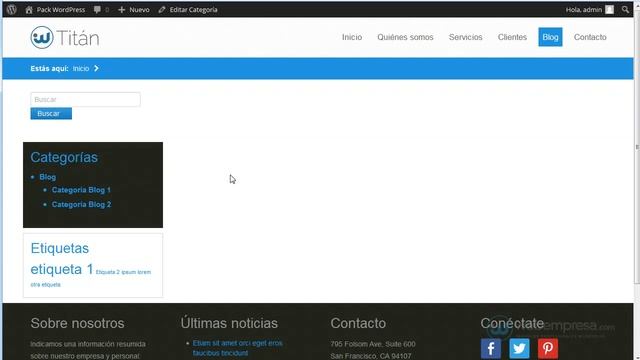The image size is (640, 360).
Task: Open admin bar search magnifier
Action: [x=625, y=9]
